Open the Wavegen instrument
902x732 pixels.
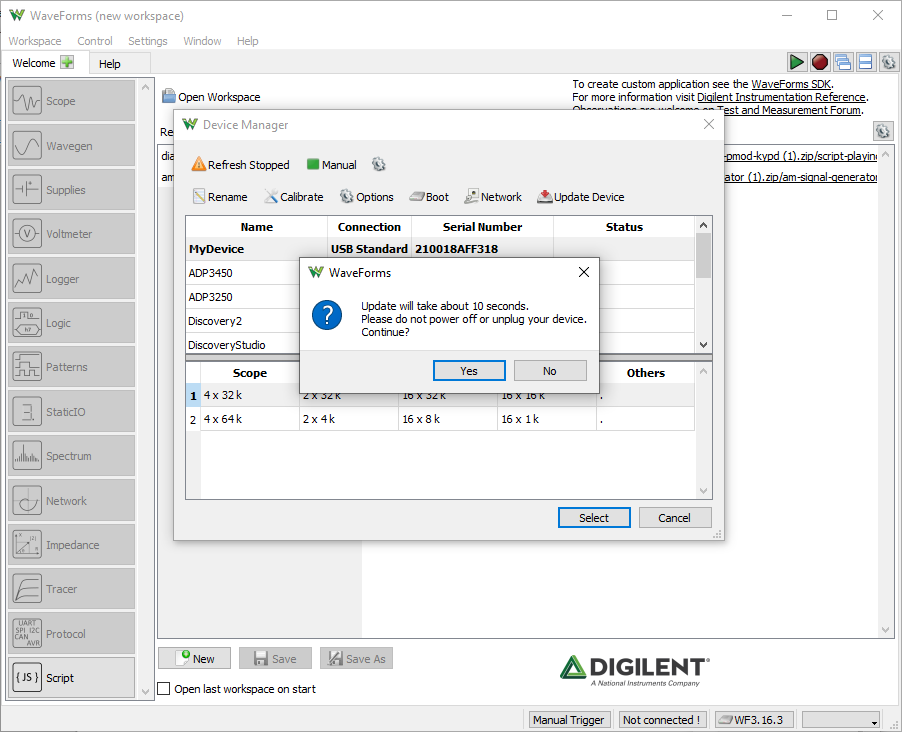click(x=71, y=146)
